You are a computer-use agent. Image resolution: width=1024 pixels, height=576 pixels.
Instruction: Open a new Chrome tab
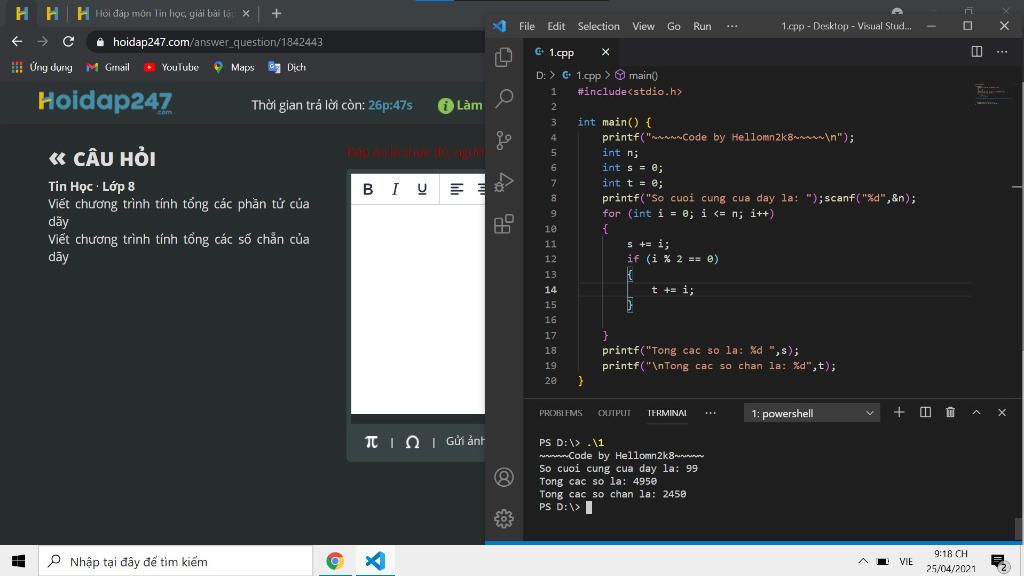point(276,13)
